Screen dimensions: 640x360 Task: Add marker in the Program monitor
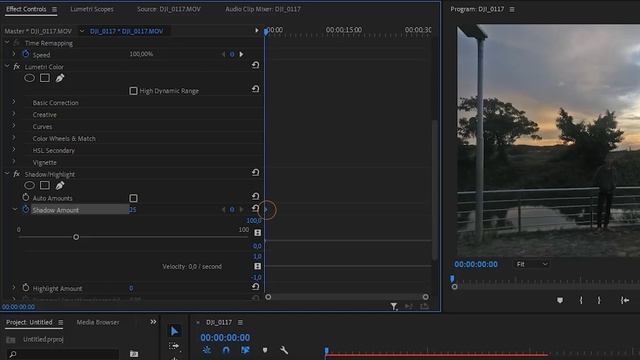click(x=560, y=300)
